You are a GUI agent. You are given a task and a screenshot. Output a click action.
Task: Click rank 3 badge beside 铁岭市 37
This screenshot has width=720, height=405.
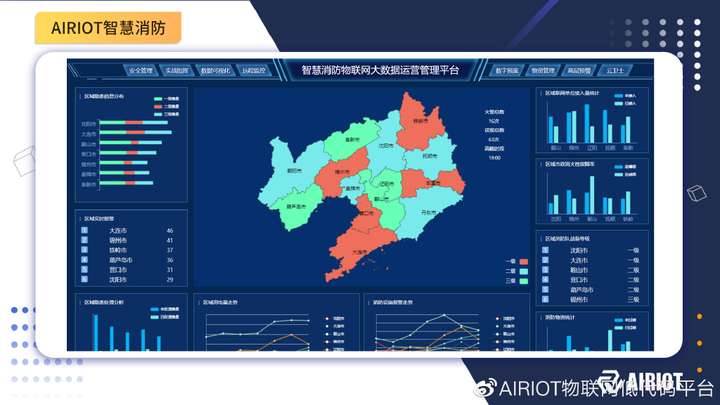(84, 250)
